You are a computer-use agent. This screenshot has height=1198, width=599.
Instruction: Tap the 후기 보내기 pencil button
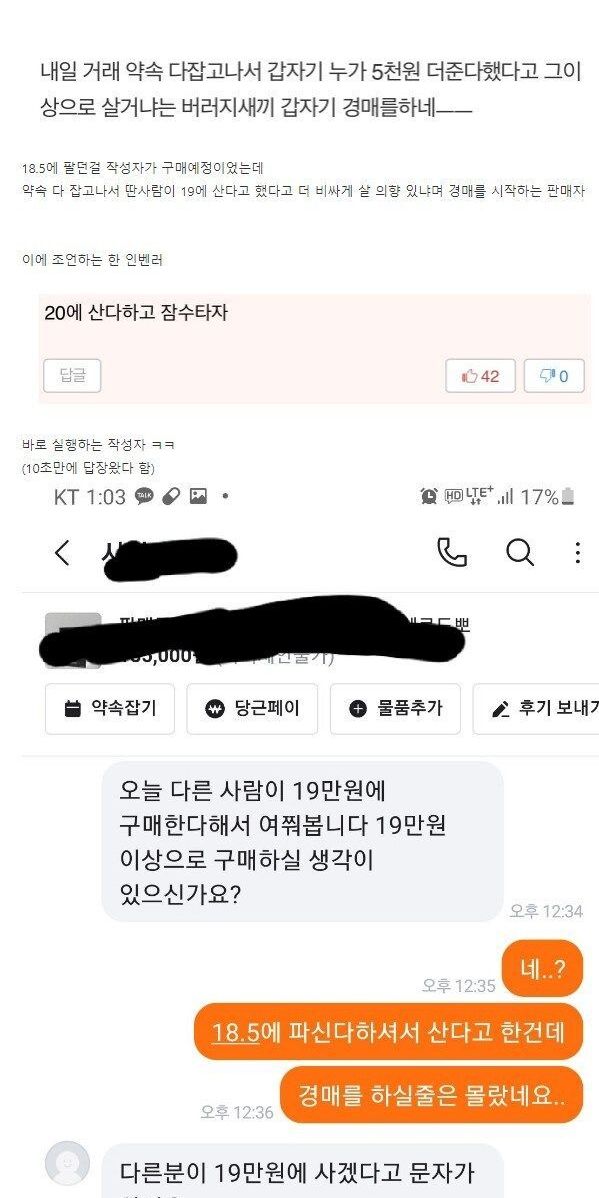(536, 708)
